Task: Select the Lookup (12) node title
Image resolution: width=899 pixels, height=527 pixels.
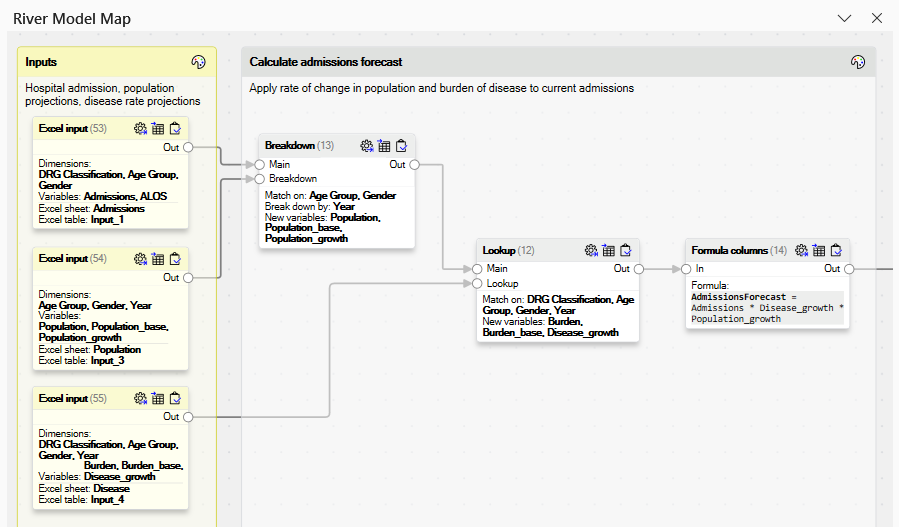Action: pos(508,250)
